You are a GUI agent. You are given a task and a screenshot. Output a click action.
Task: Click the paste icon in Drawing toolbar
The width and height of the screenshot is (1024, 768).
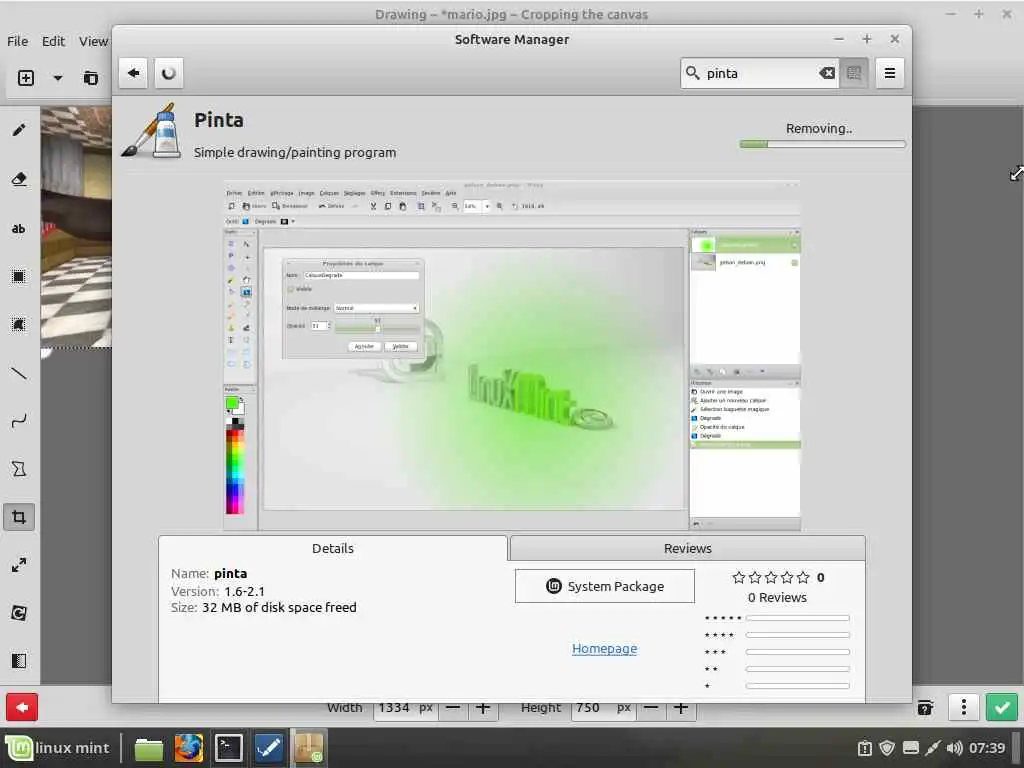pyautogui.click(x=91, y=78)
